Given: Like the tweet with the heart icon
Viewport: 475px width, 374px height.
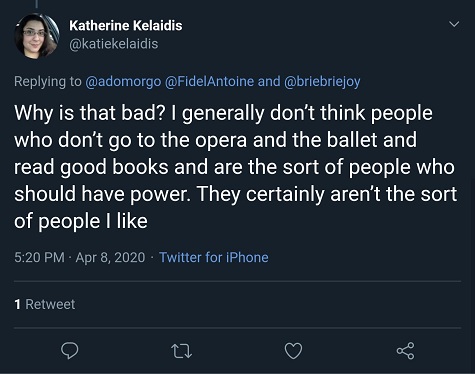Looking at the screenshot, I should 293,351.
